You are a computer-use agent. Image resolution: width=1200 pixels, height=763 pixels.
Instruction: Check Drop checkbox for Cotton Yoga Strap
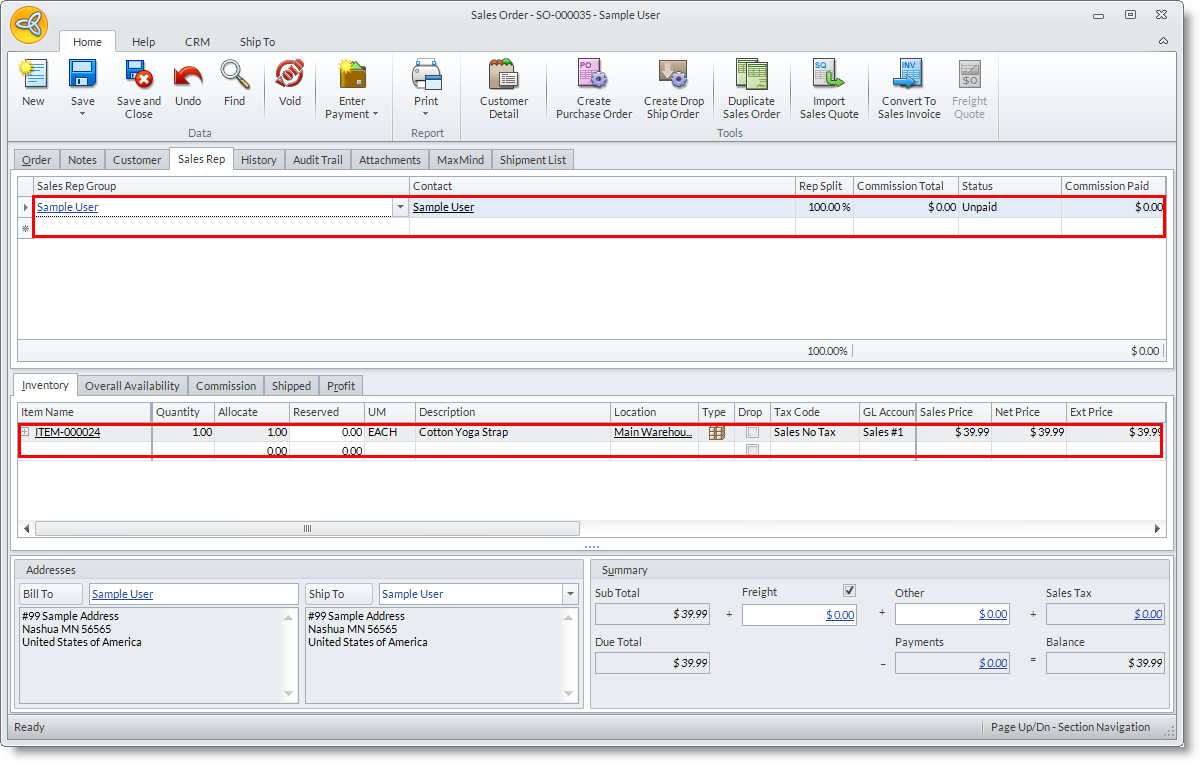coord(752,433)
